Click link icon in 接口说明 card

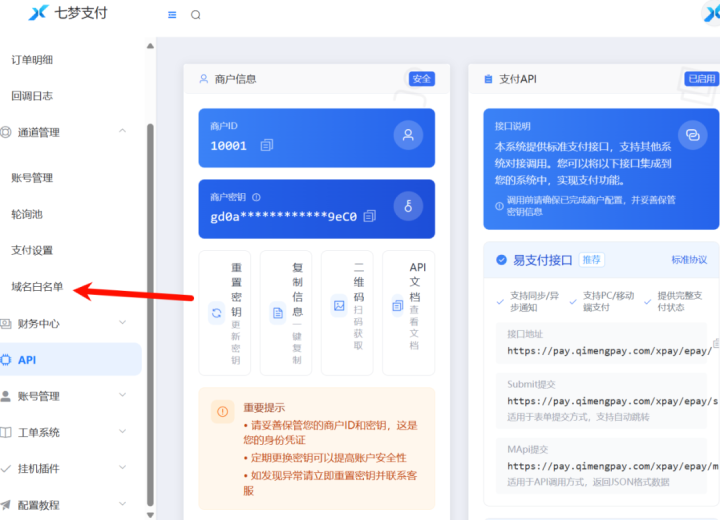coord(692,135)
